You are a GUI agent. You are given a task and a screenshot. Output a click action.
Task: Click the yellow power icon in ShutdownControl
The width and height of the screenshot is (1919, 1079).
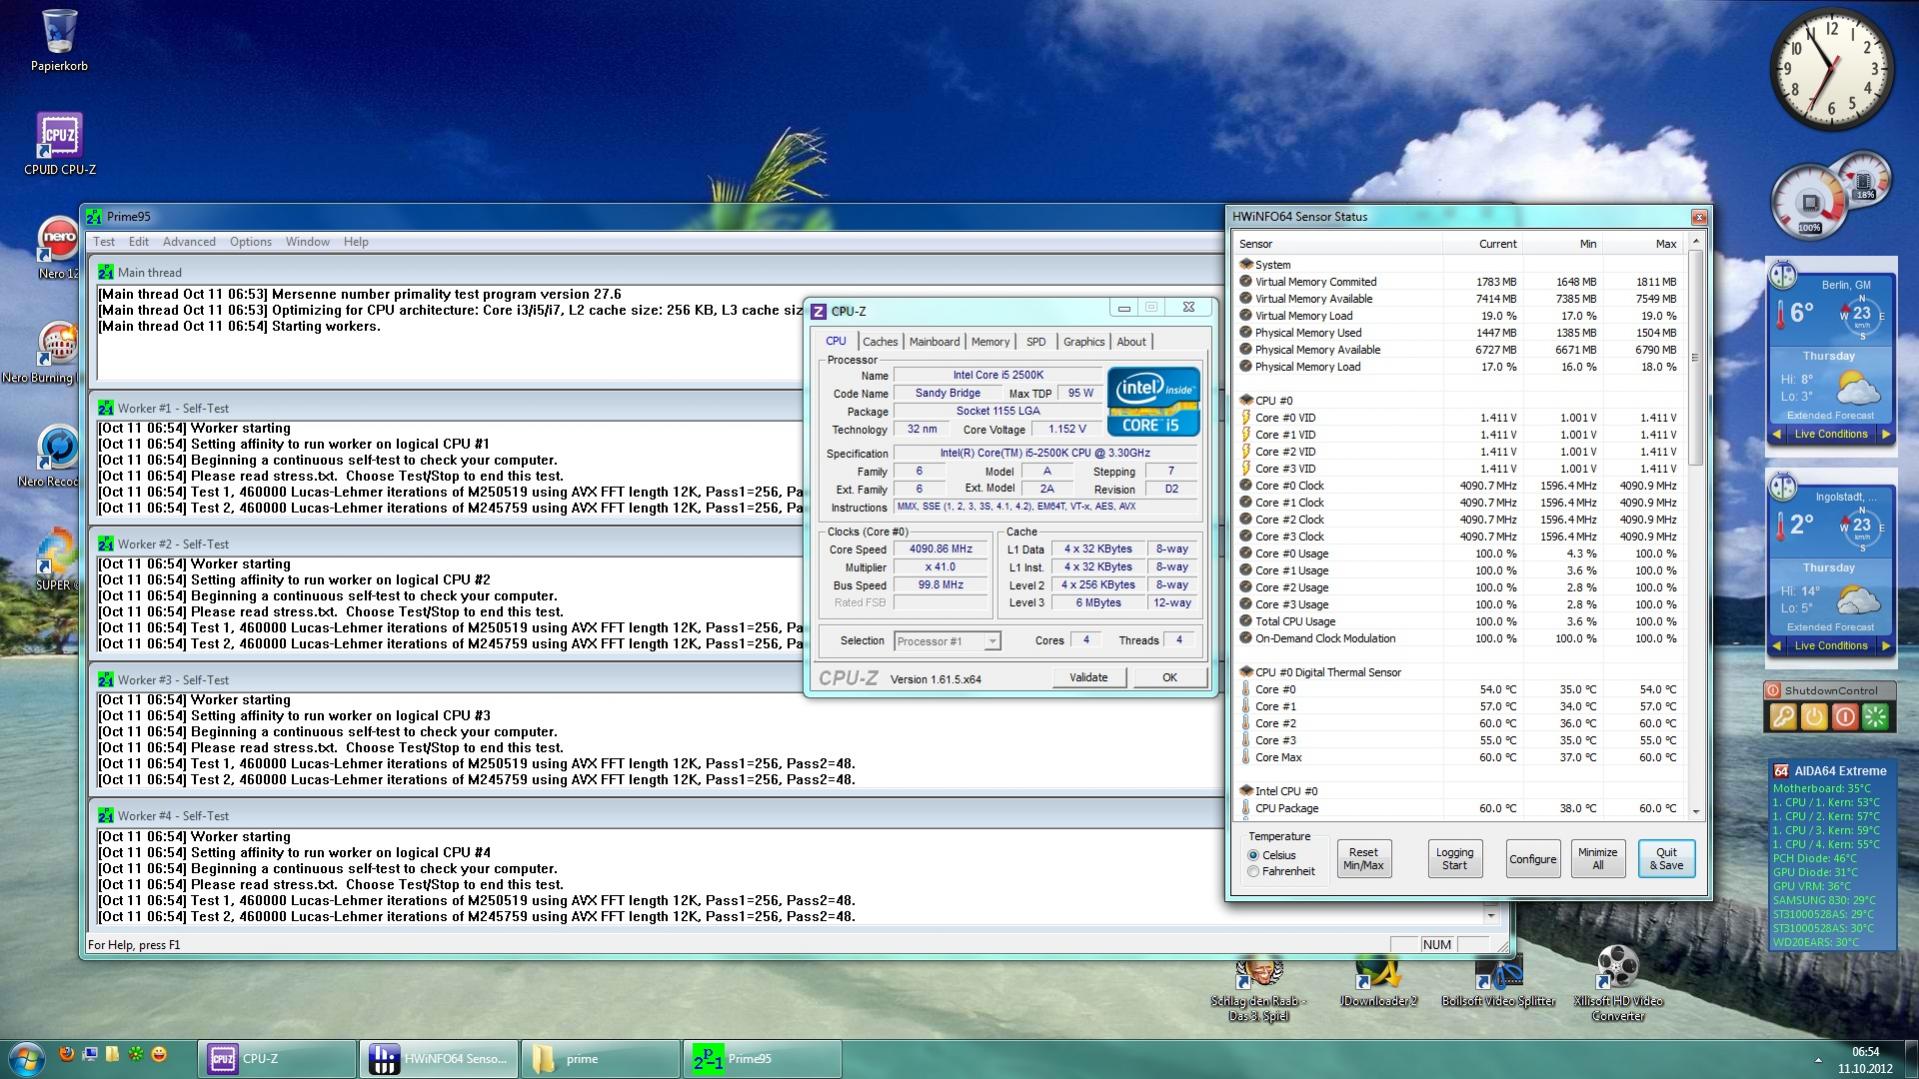(x=1814, y=717)
